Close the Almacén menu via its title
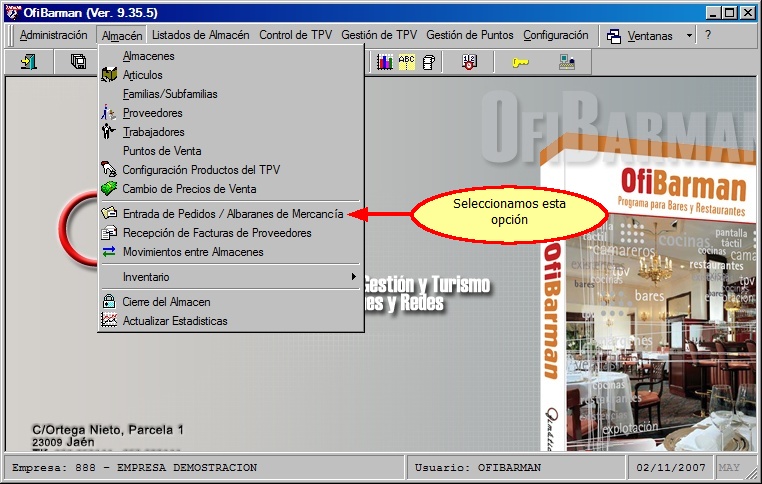The height and width of the screenshot is (484, 762). (x=122, y=35)
